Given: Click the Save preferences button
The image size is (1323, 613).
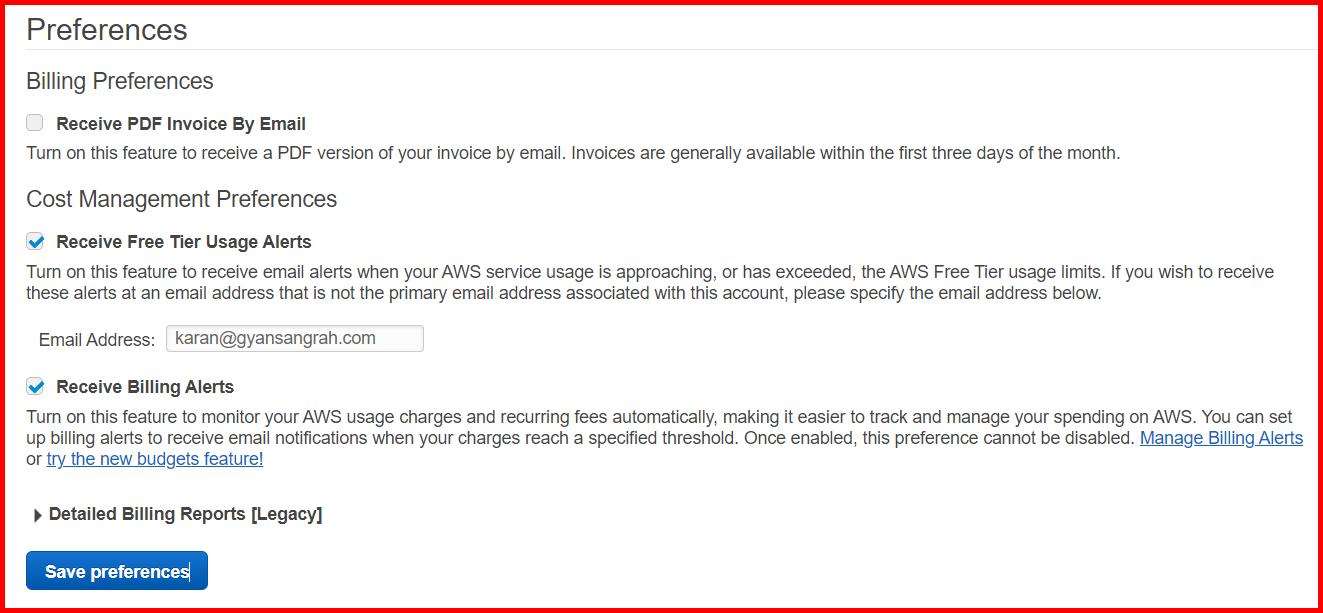Looking at the screenshot, I should (116, 571).
